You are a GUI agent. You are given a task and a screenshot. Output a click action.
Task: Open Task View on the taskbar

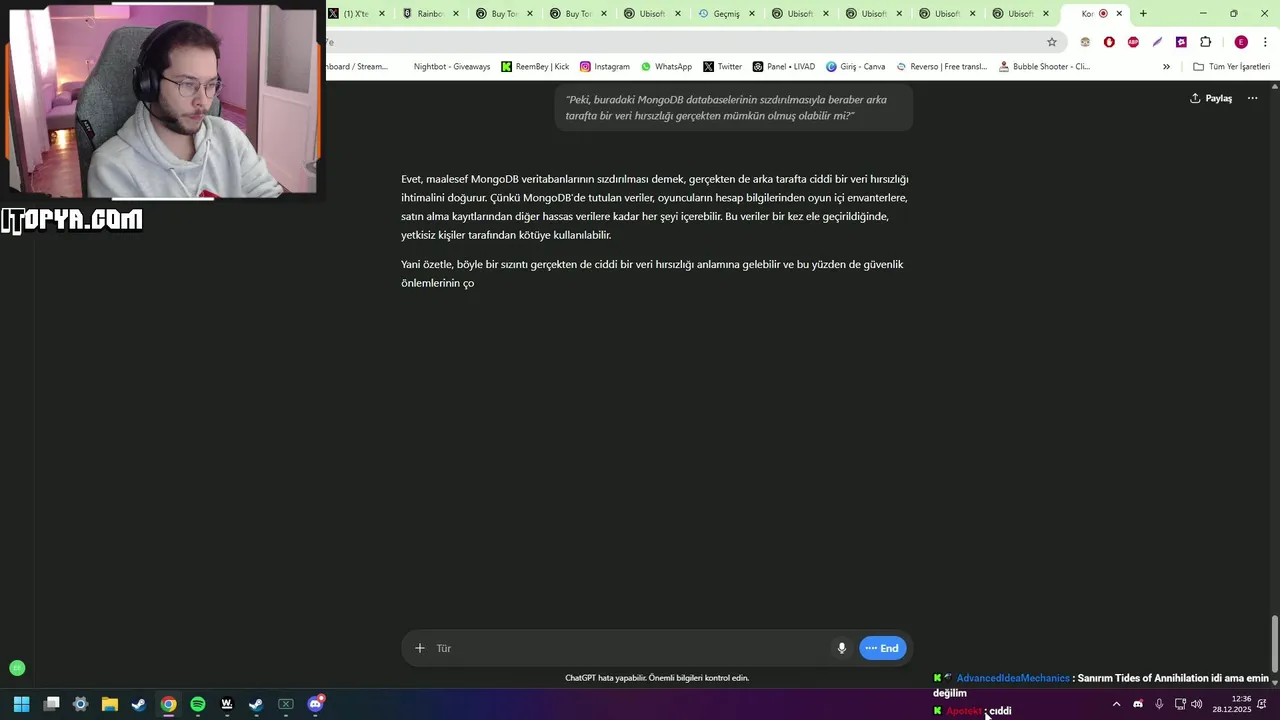(x=52, y=704)
